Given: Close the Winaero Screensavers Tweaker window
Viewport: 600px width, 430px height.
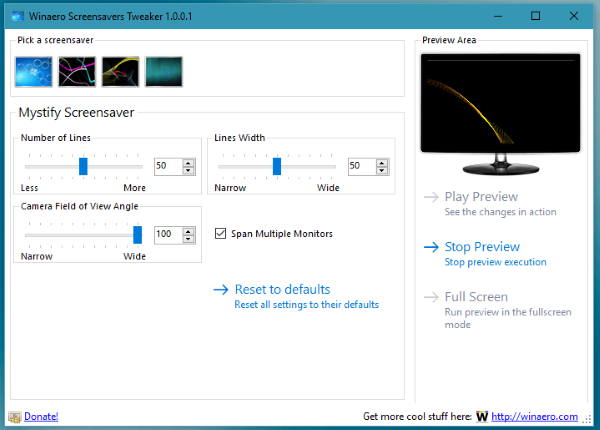Looking at the screenshot, I should 574,16.
